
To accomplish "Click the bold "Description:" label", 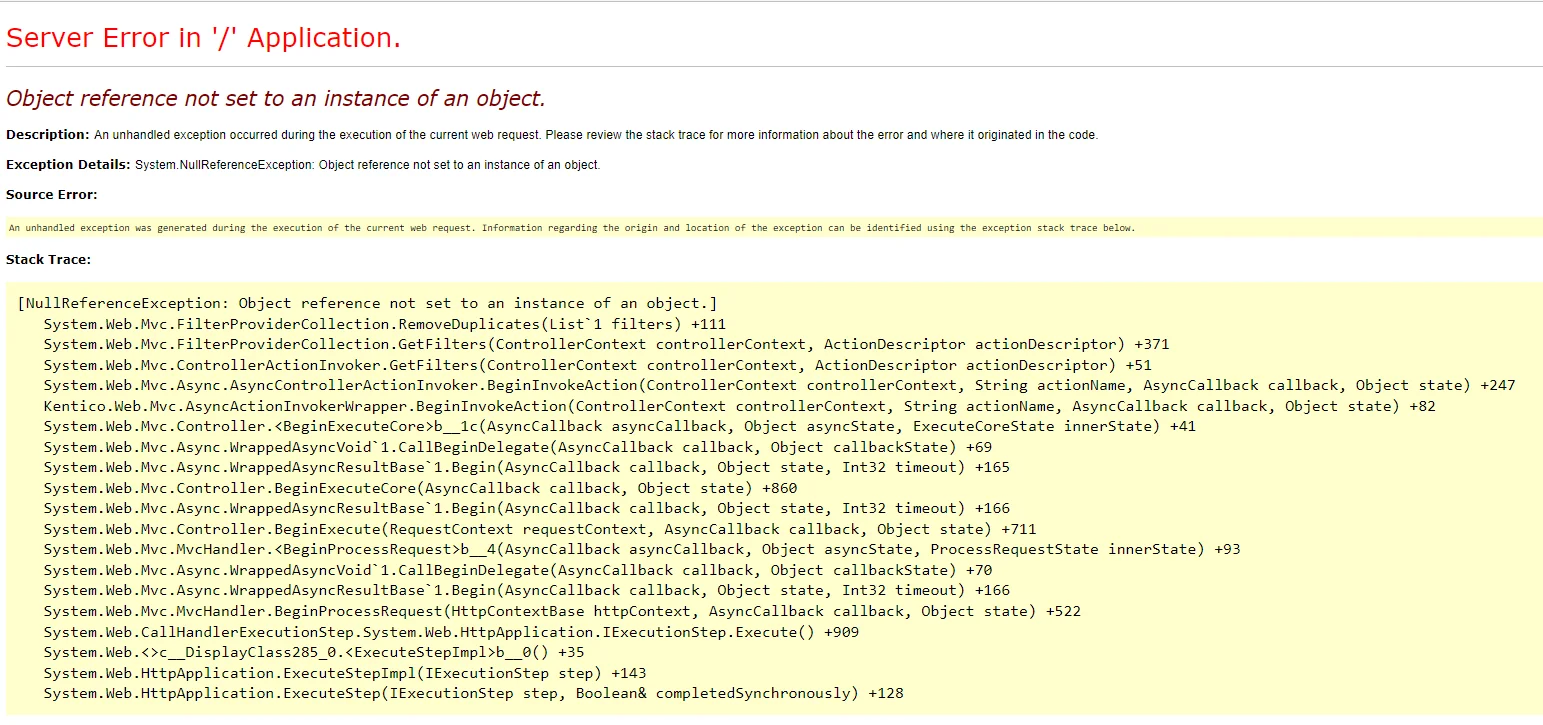I will 48,135.
